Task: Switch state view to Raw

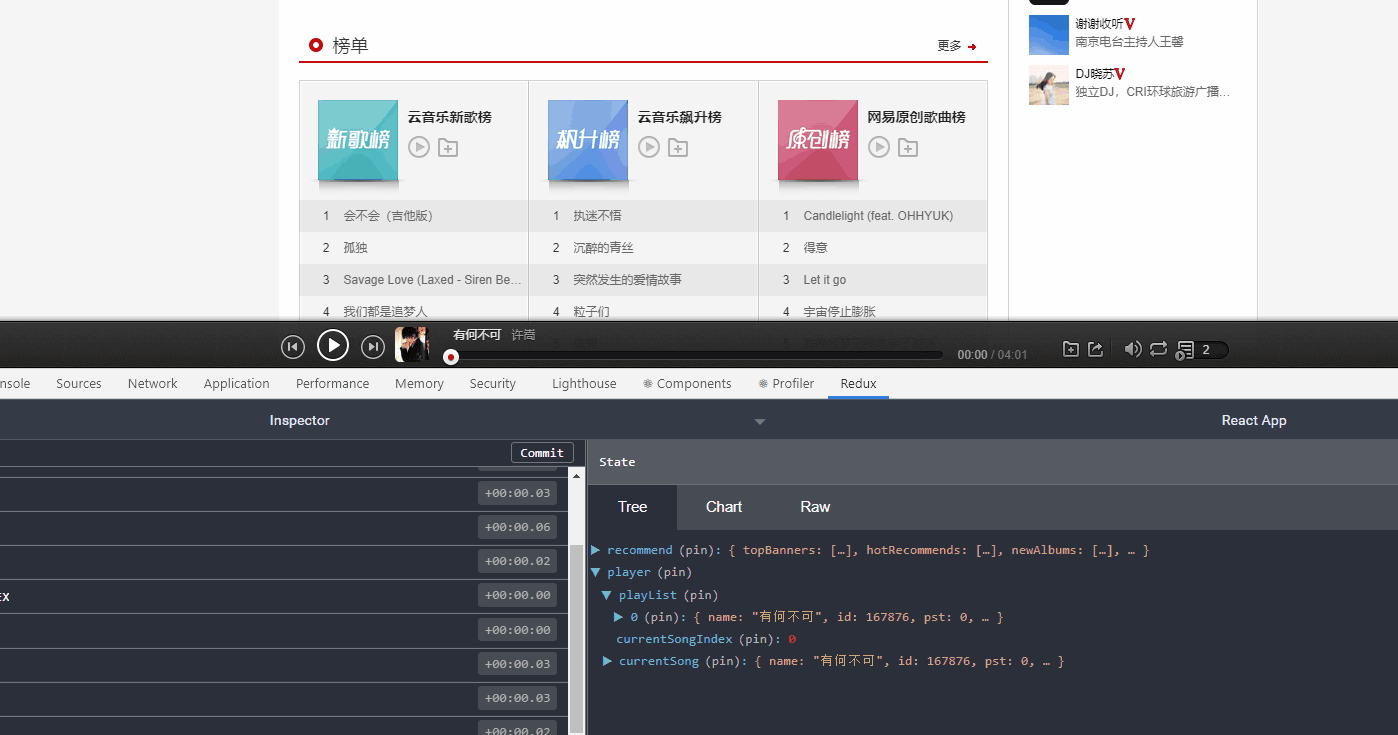Action: pyautogui.click(x=815, y=507)
